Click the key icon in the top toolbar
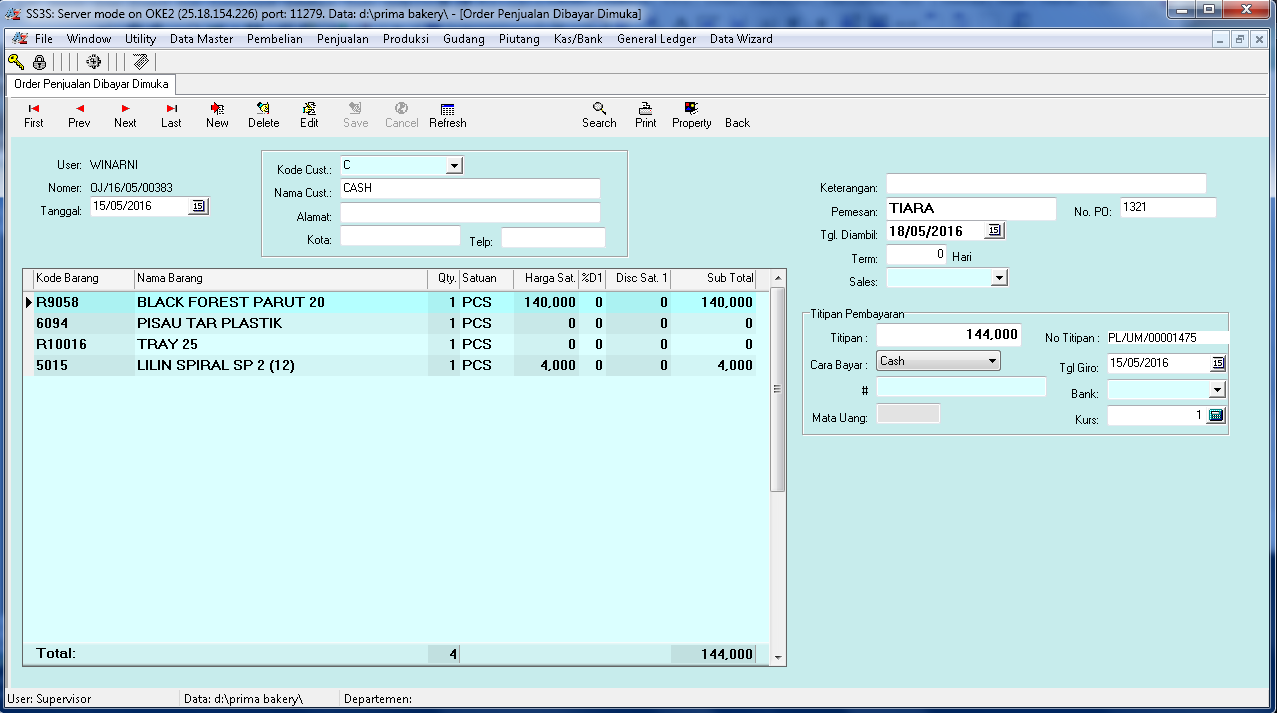The width and height of the screenshot is (1277, 713). click(x=16, y=62)
